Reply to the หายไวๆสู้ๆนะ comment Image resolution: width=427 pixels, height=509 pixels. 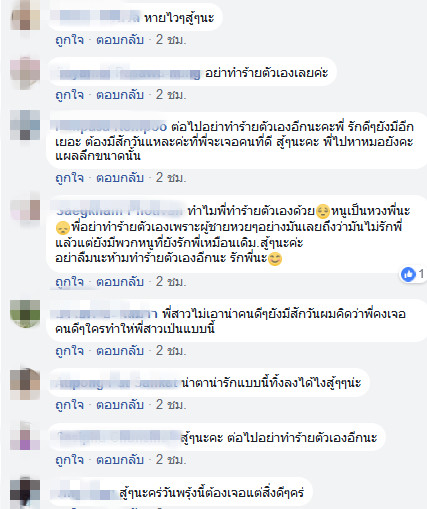point(120,40)
